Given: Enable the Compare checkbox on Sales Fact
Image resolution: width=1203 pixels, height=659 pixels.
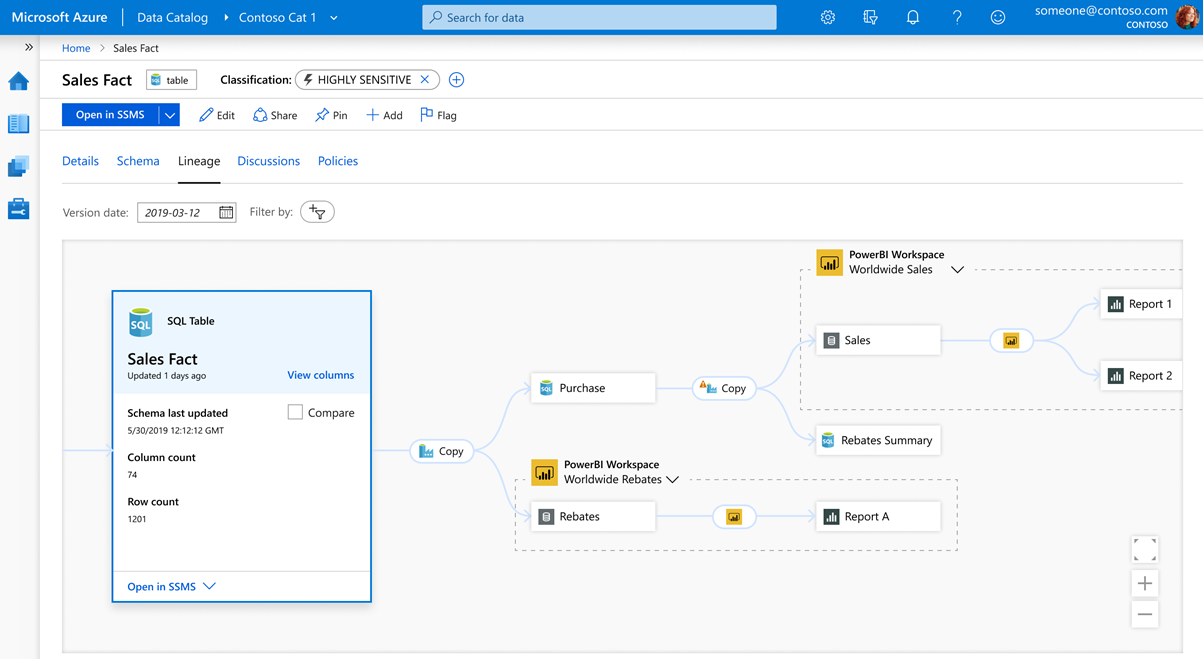Looking at the screenshot, I should 295,412.
